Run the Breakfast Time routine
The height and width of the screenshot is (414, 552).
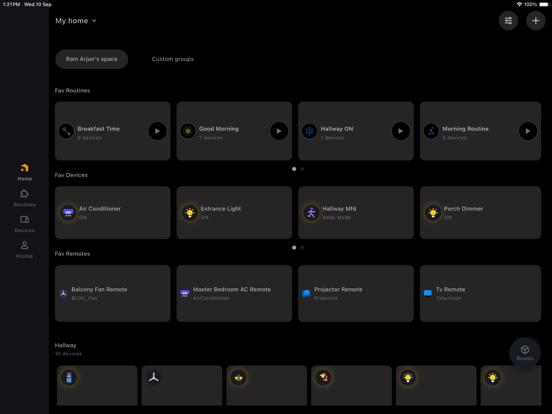pos(157,131)
